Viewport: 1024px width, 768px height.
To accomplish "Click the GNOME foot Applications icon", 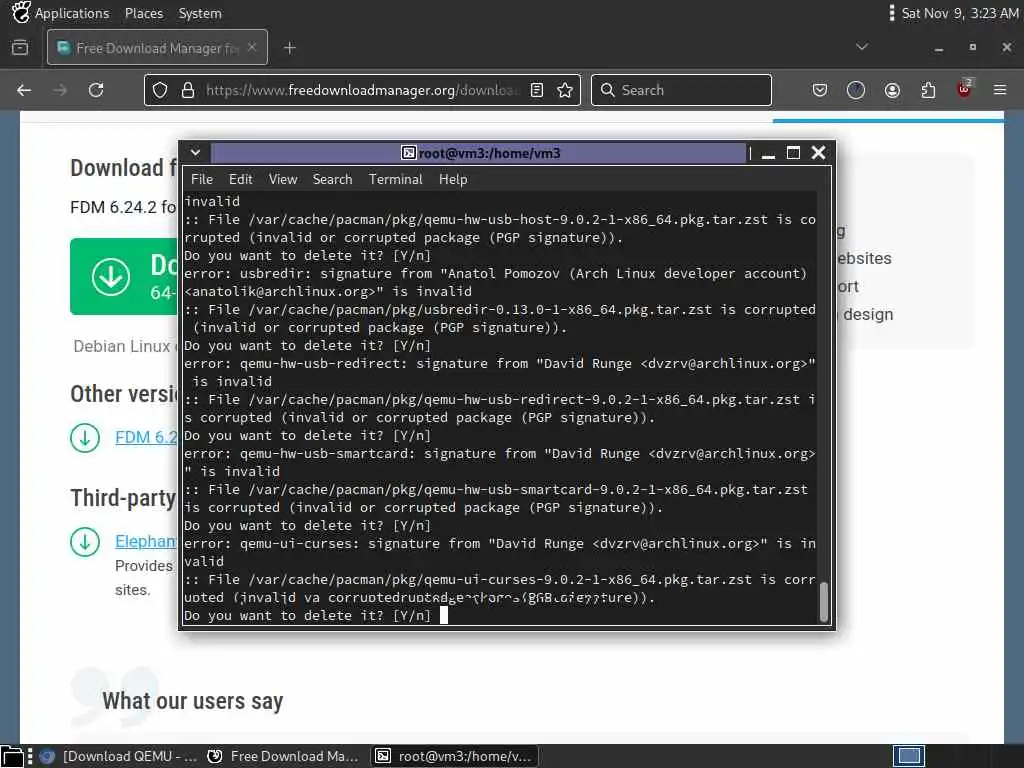I will pyautogui.click(x=21, y=12).
